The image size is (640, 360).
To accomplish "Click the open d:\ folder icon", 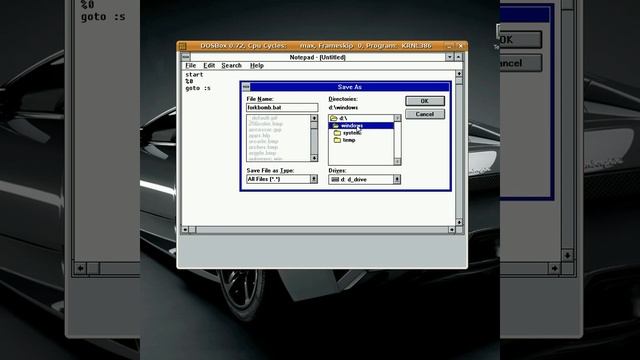I will coord(334,118).
